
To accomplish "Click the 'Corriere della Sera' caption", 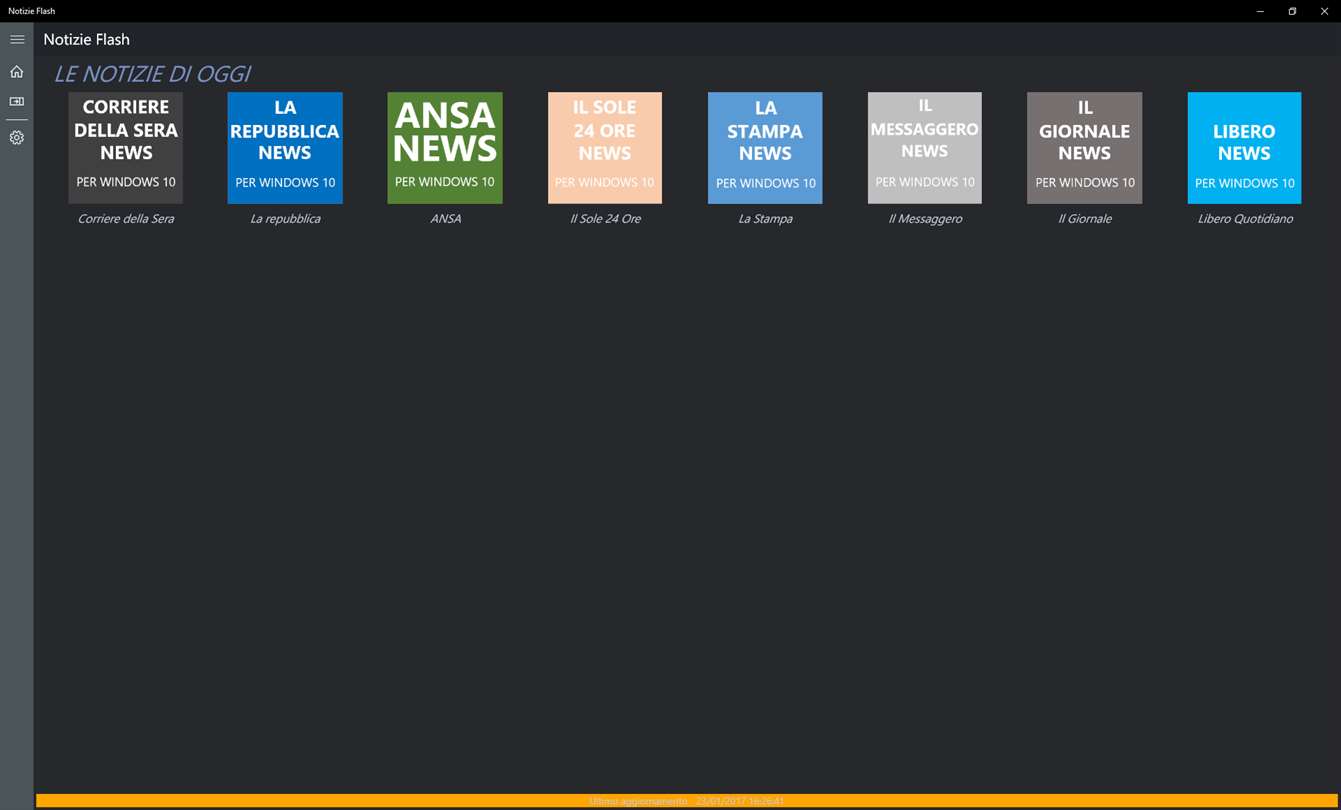I will coord(126,219).
